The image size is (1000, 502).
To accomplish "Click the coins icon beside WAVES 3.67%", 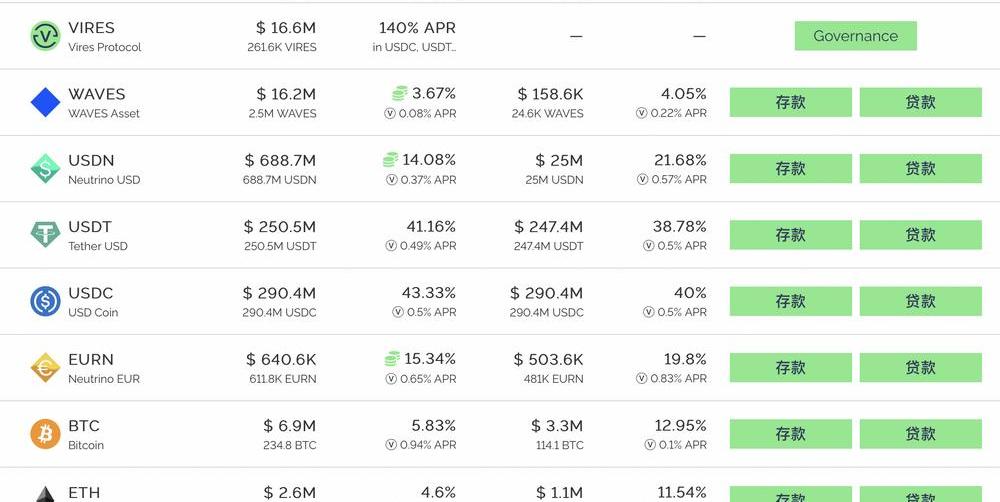I will 400,94.
